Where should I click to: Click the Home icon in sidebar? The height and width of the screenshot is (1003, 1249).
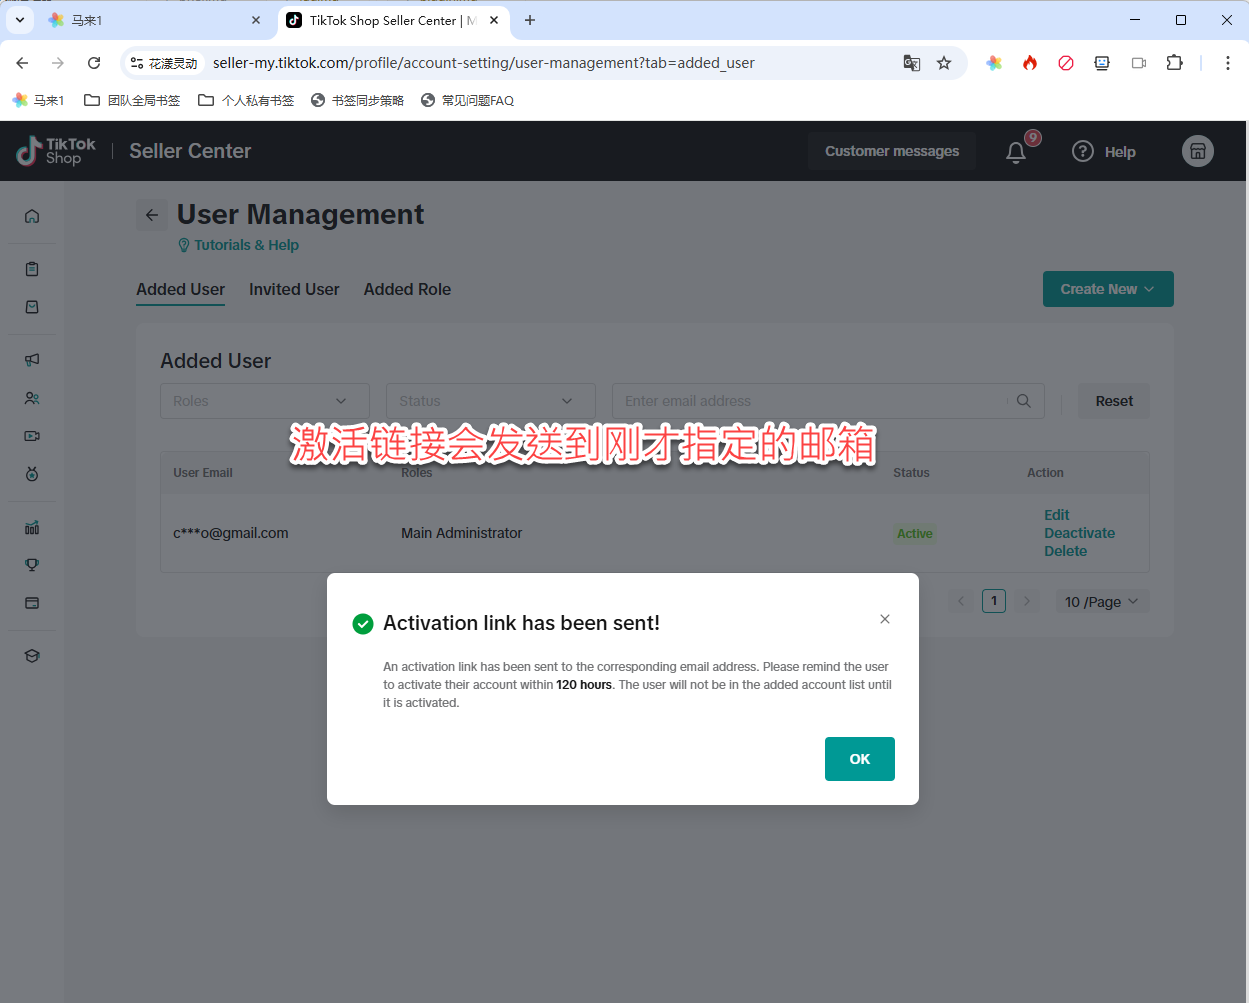point(32,216)
